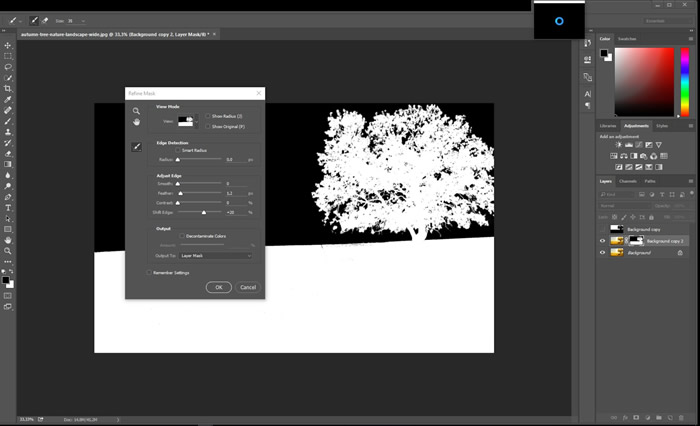This screenshot has height=426, width=700.
Task: Open the layer blend mode dropdown
Action: tap(624, 206)
